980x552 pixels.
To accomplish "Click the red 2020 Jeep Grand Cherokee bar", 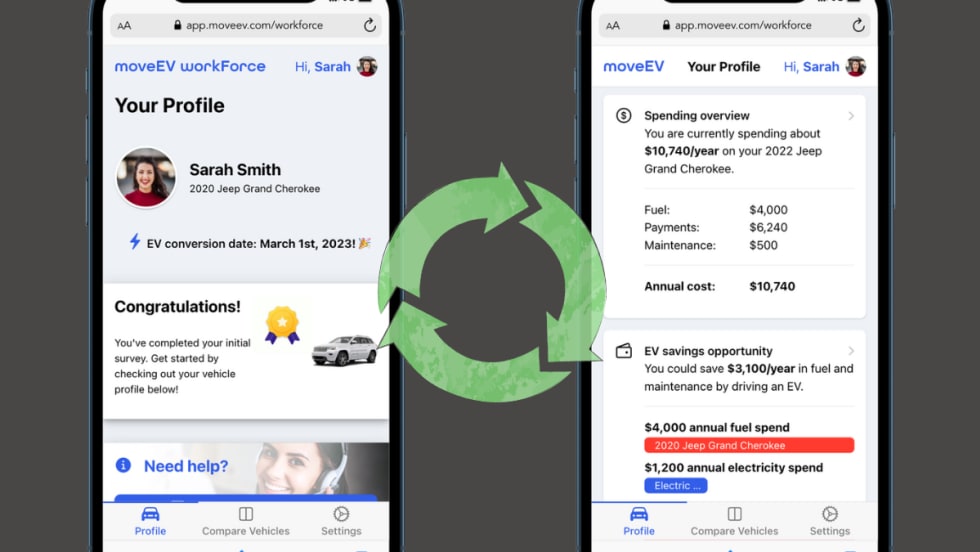I will pyautogui.click(x=749, y=445).
